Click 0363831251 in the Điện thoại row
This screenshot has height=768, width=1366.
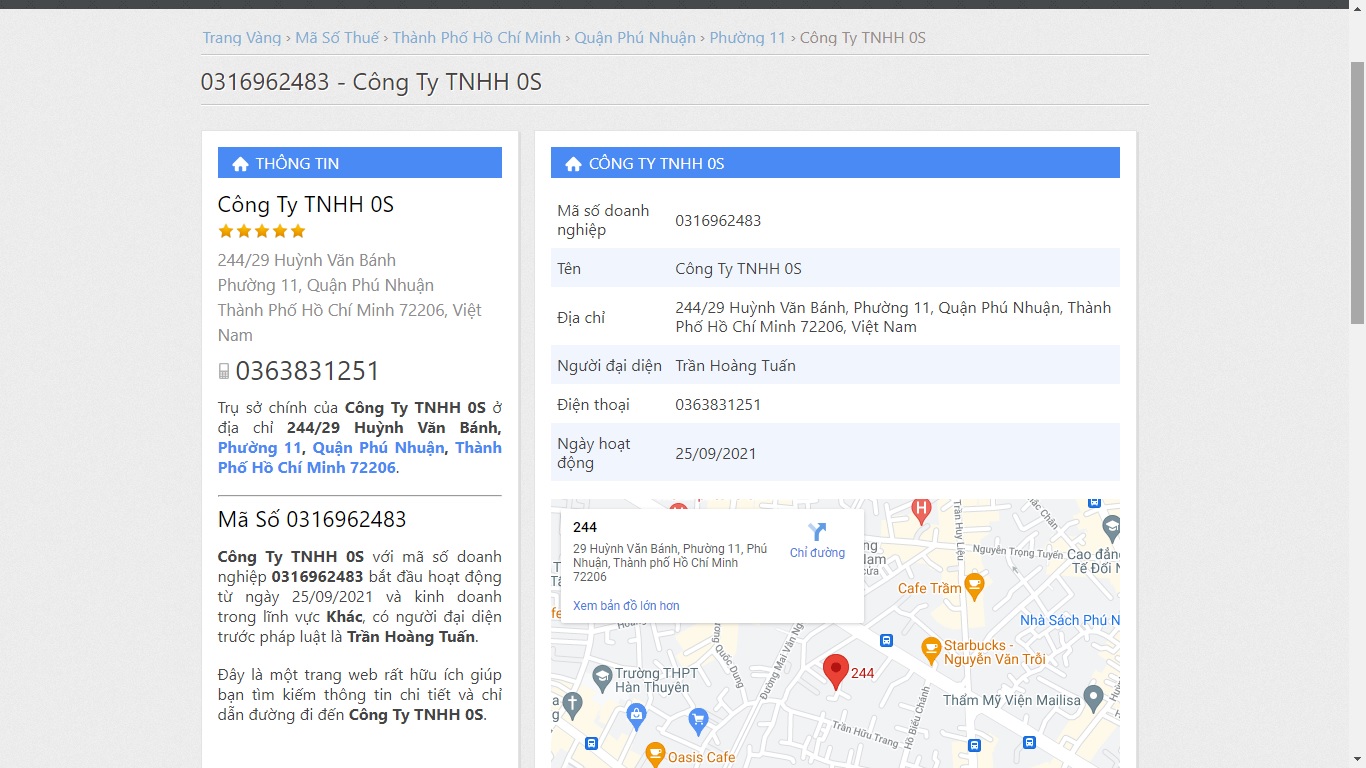click(718, 405)
